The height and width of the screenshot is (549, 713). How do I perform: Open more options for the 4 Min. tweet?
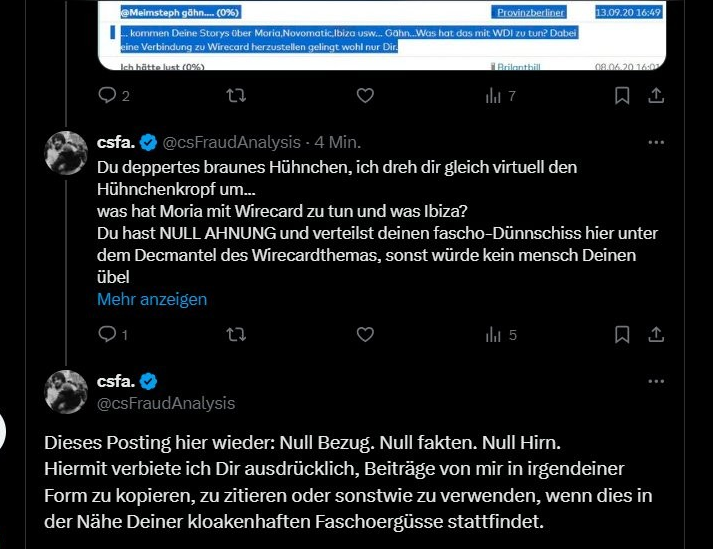pos(656,142)
